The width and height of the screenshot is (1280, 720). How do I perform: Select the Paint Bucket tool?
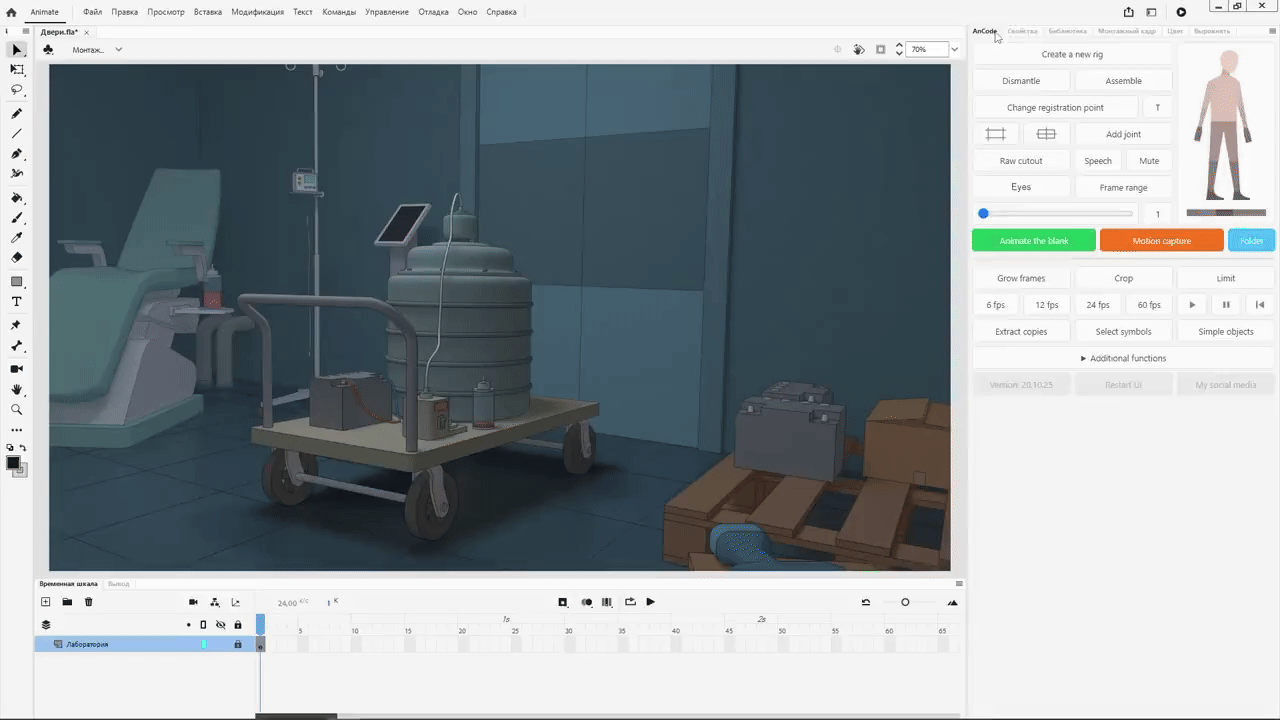[x=17, y=198]
